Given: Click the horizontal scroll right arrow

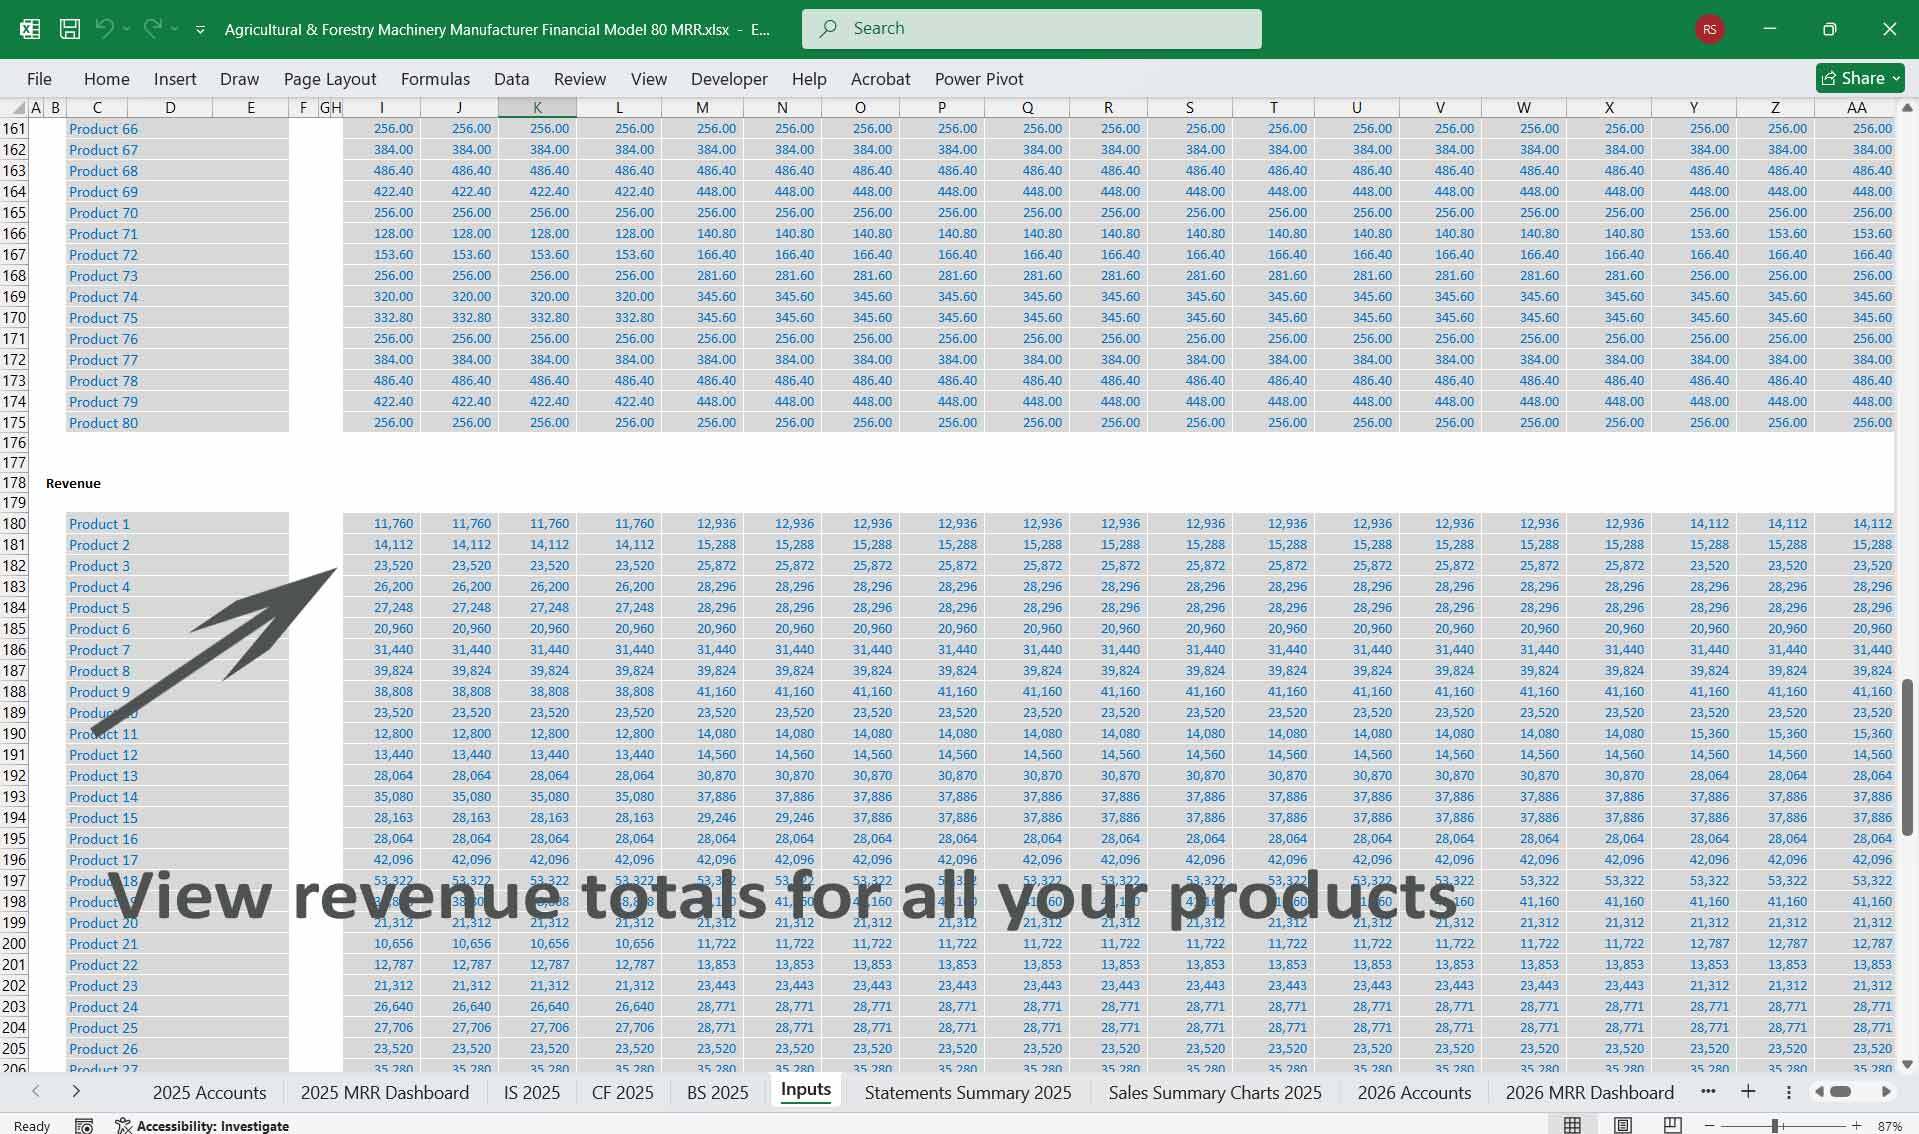Looking at the screenshot, I should [1886, 1091].
